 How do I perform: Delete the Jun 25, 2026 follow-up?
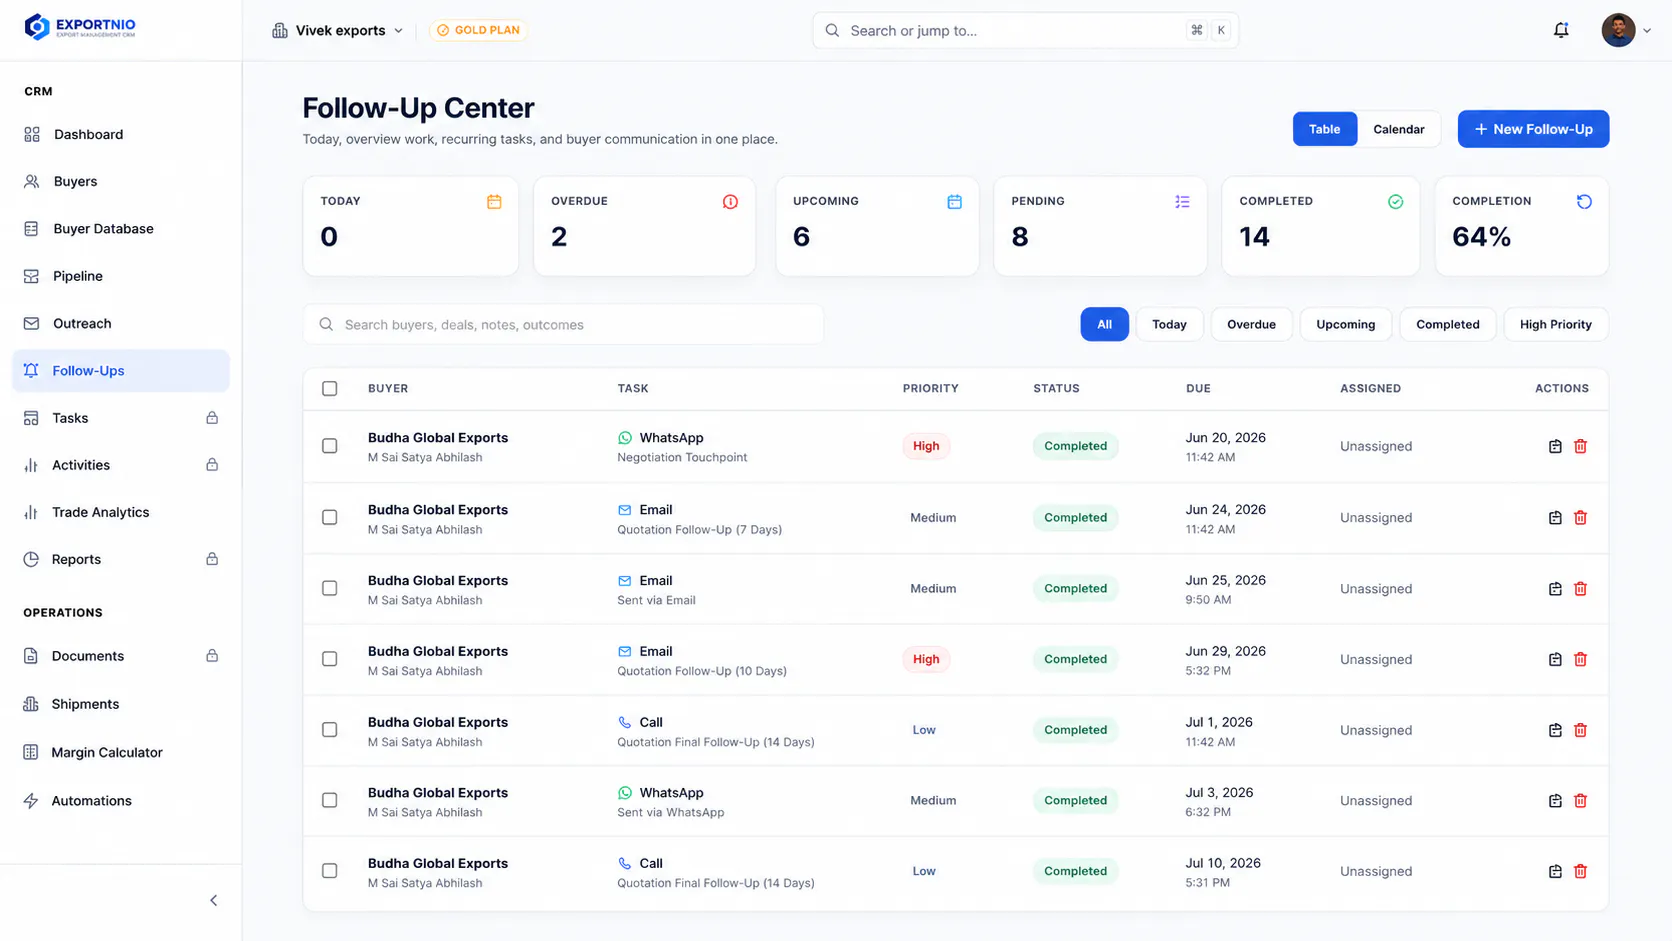click(x=1580, y=589)
